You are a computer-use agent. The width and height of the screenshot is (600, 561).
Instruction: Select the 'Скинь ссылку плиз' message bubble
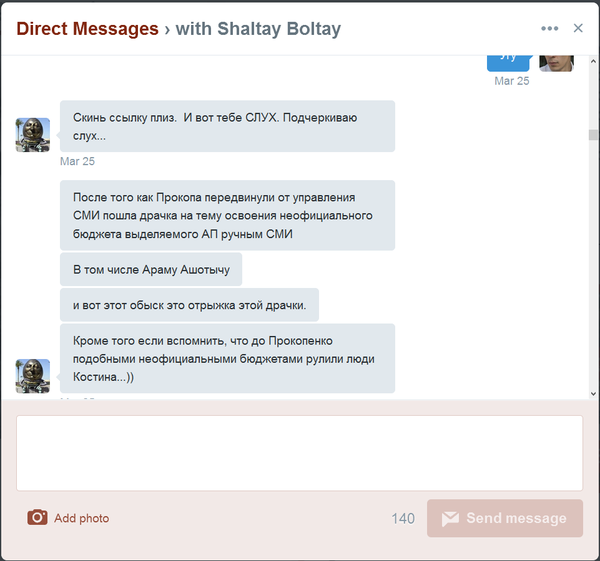pos(227,126)
